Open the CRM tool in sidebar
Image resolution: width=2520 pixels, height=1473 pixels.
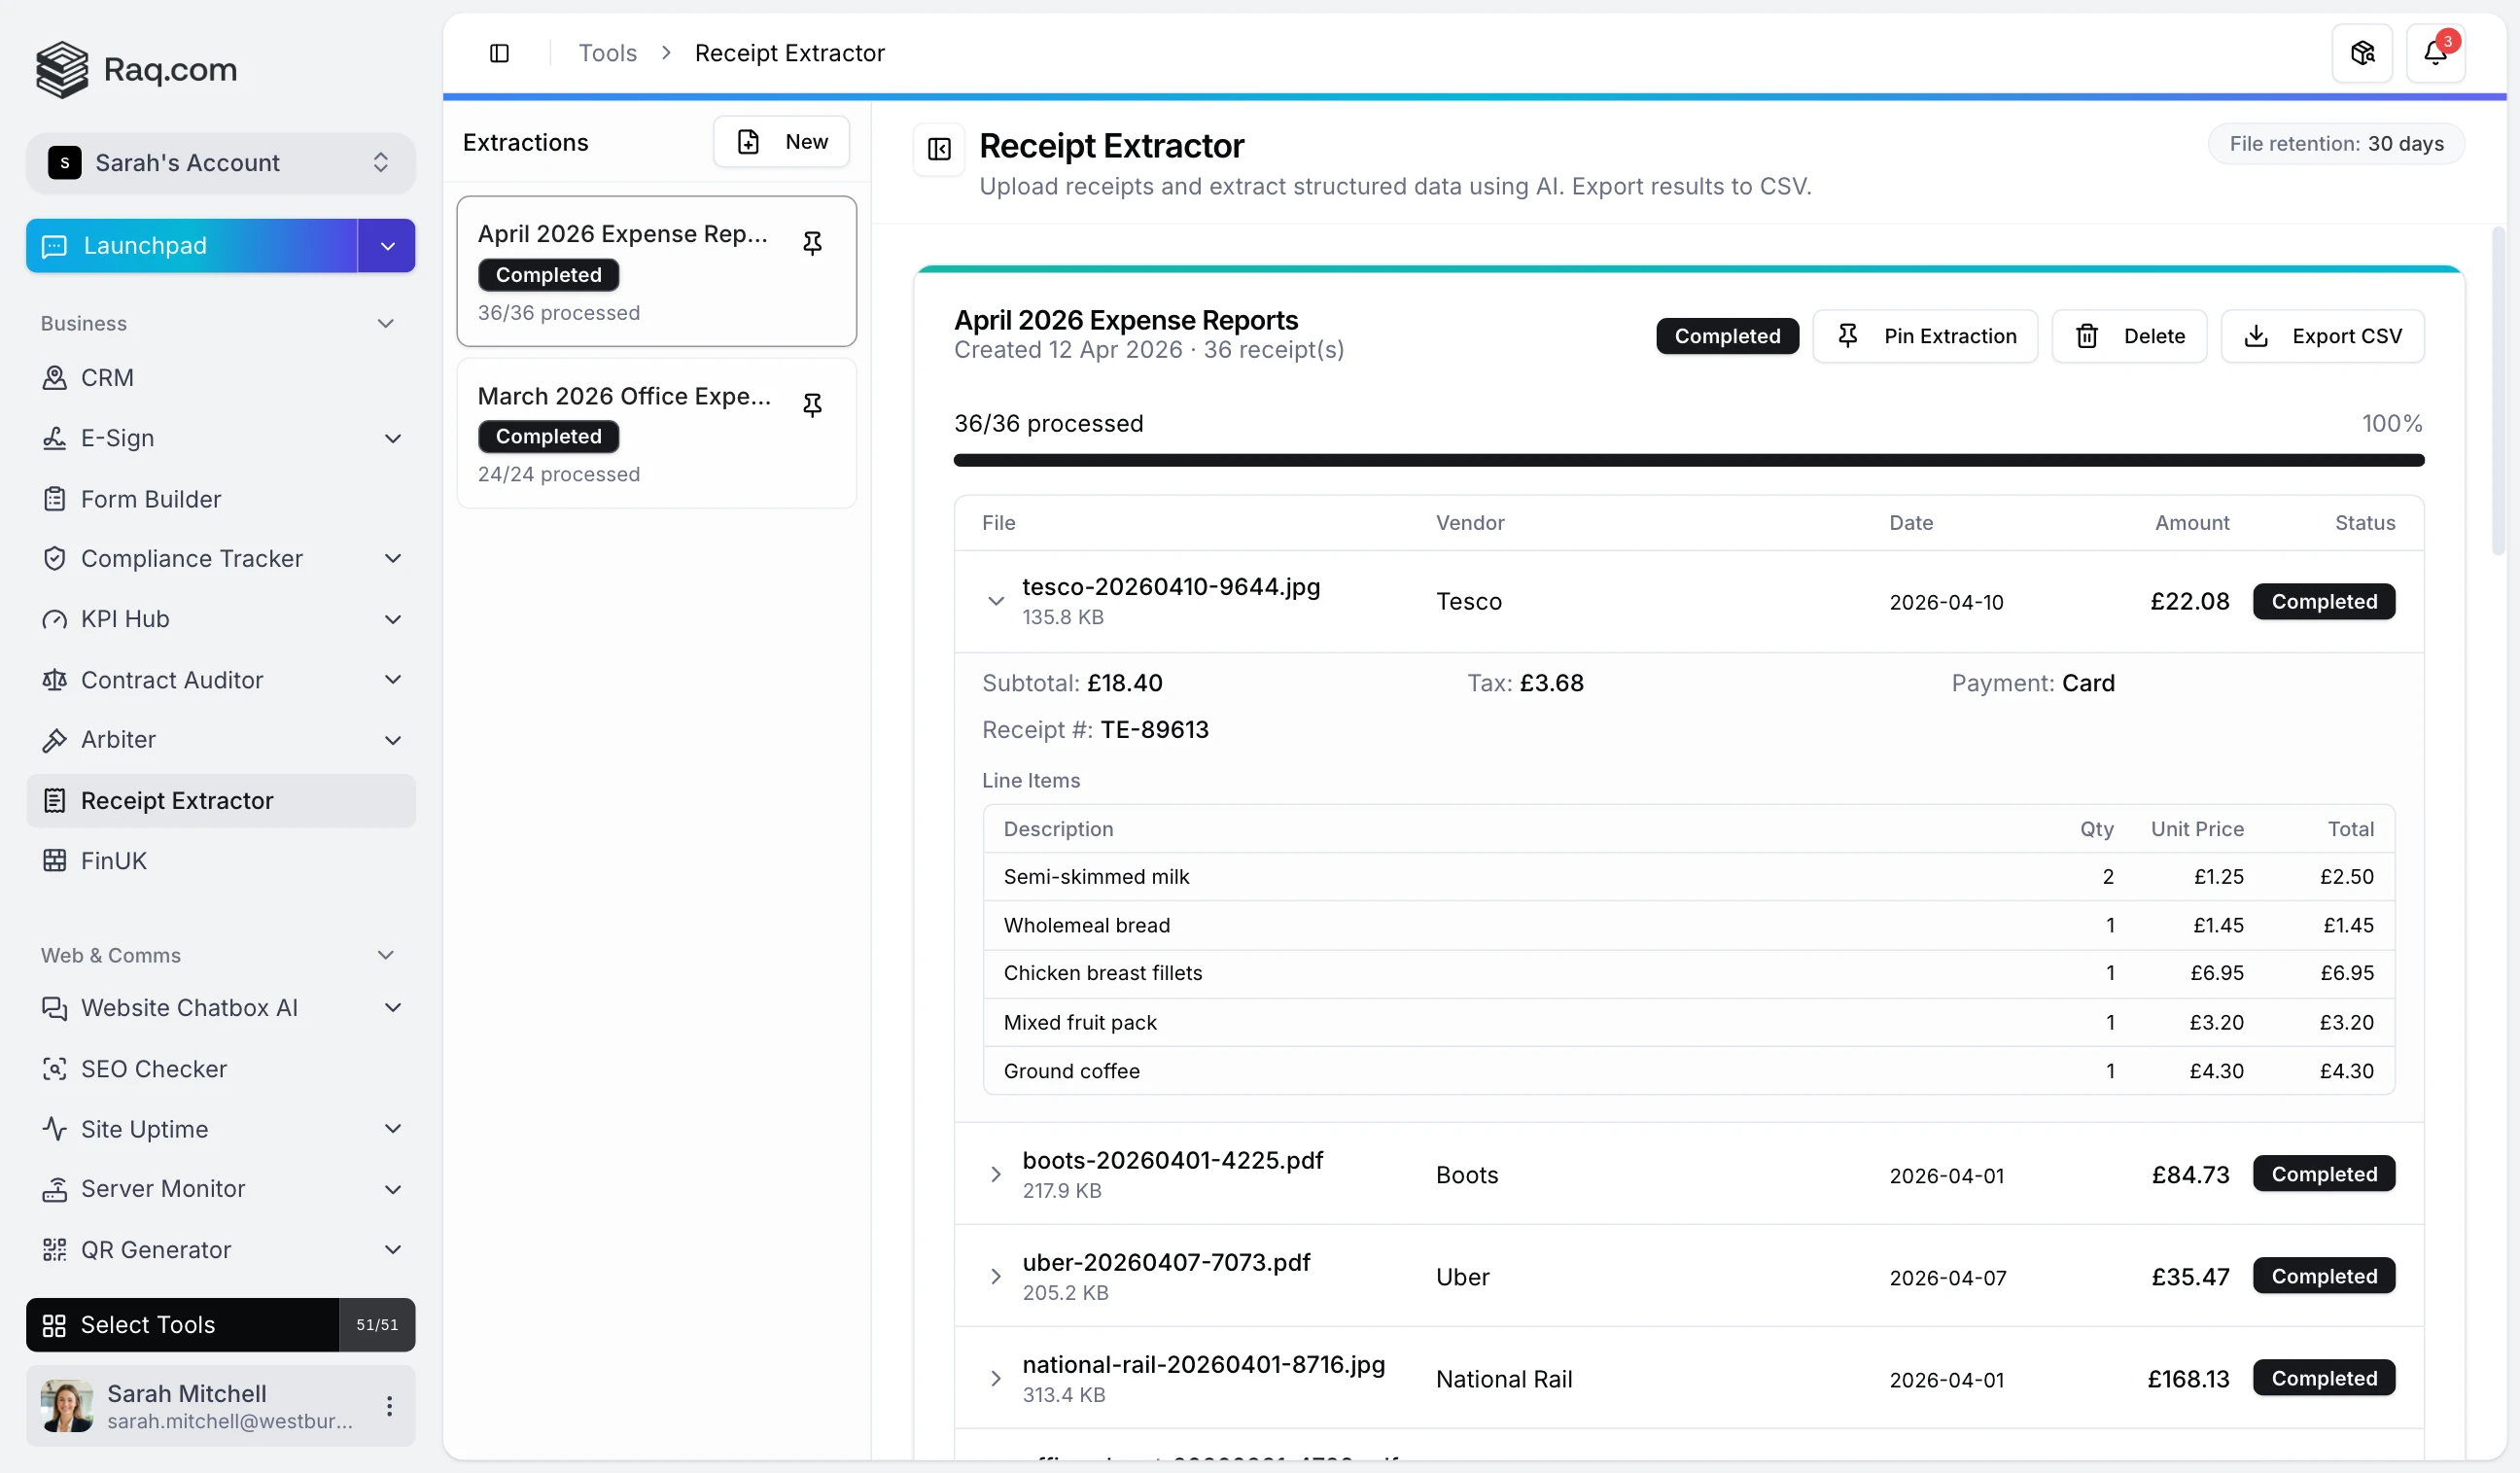(107, 377)
